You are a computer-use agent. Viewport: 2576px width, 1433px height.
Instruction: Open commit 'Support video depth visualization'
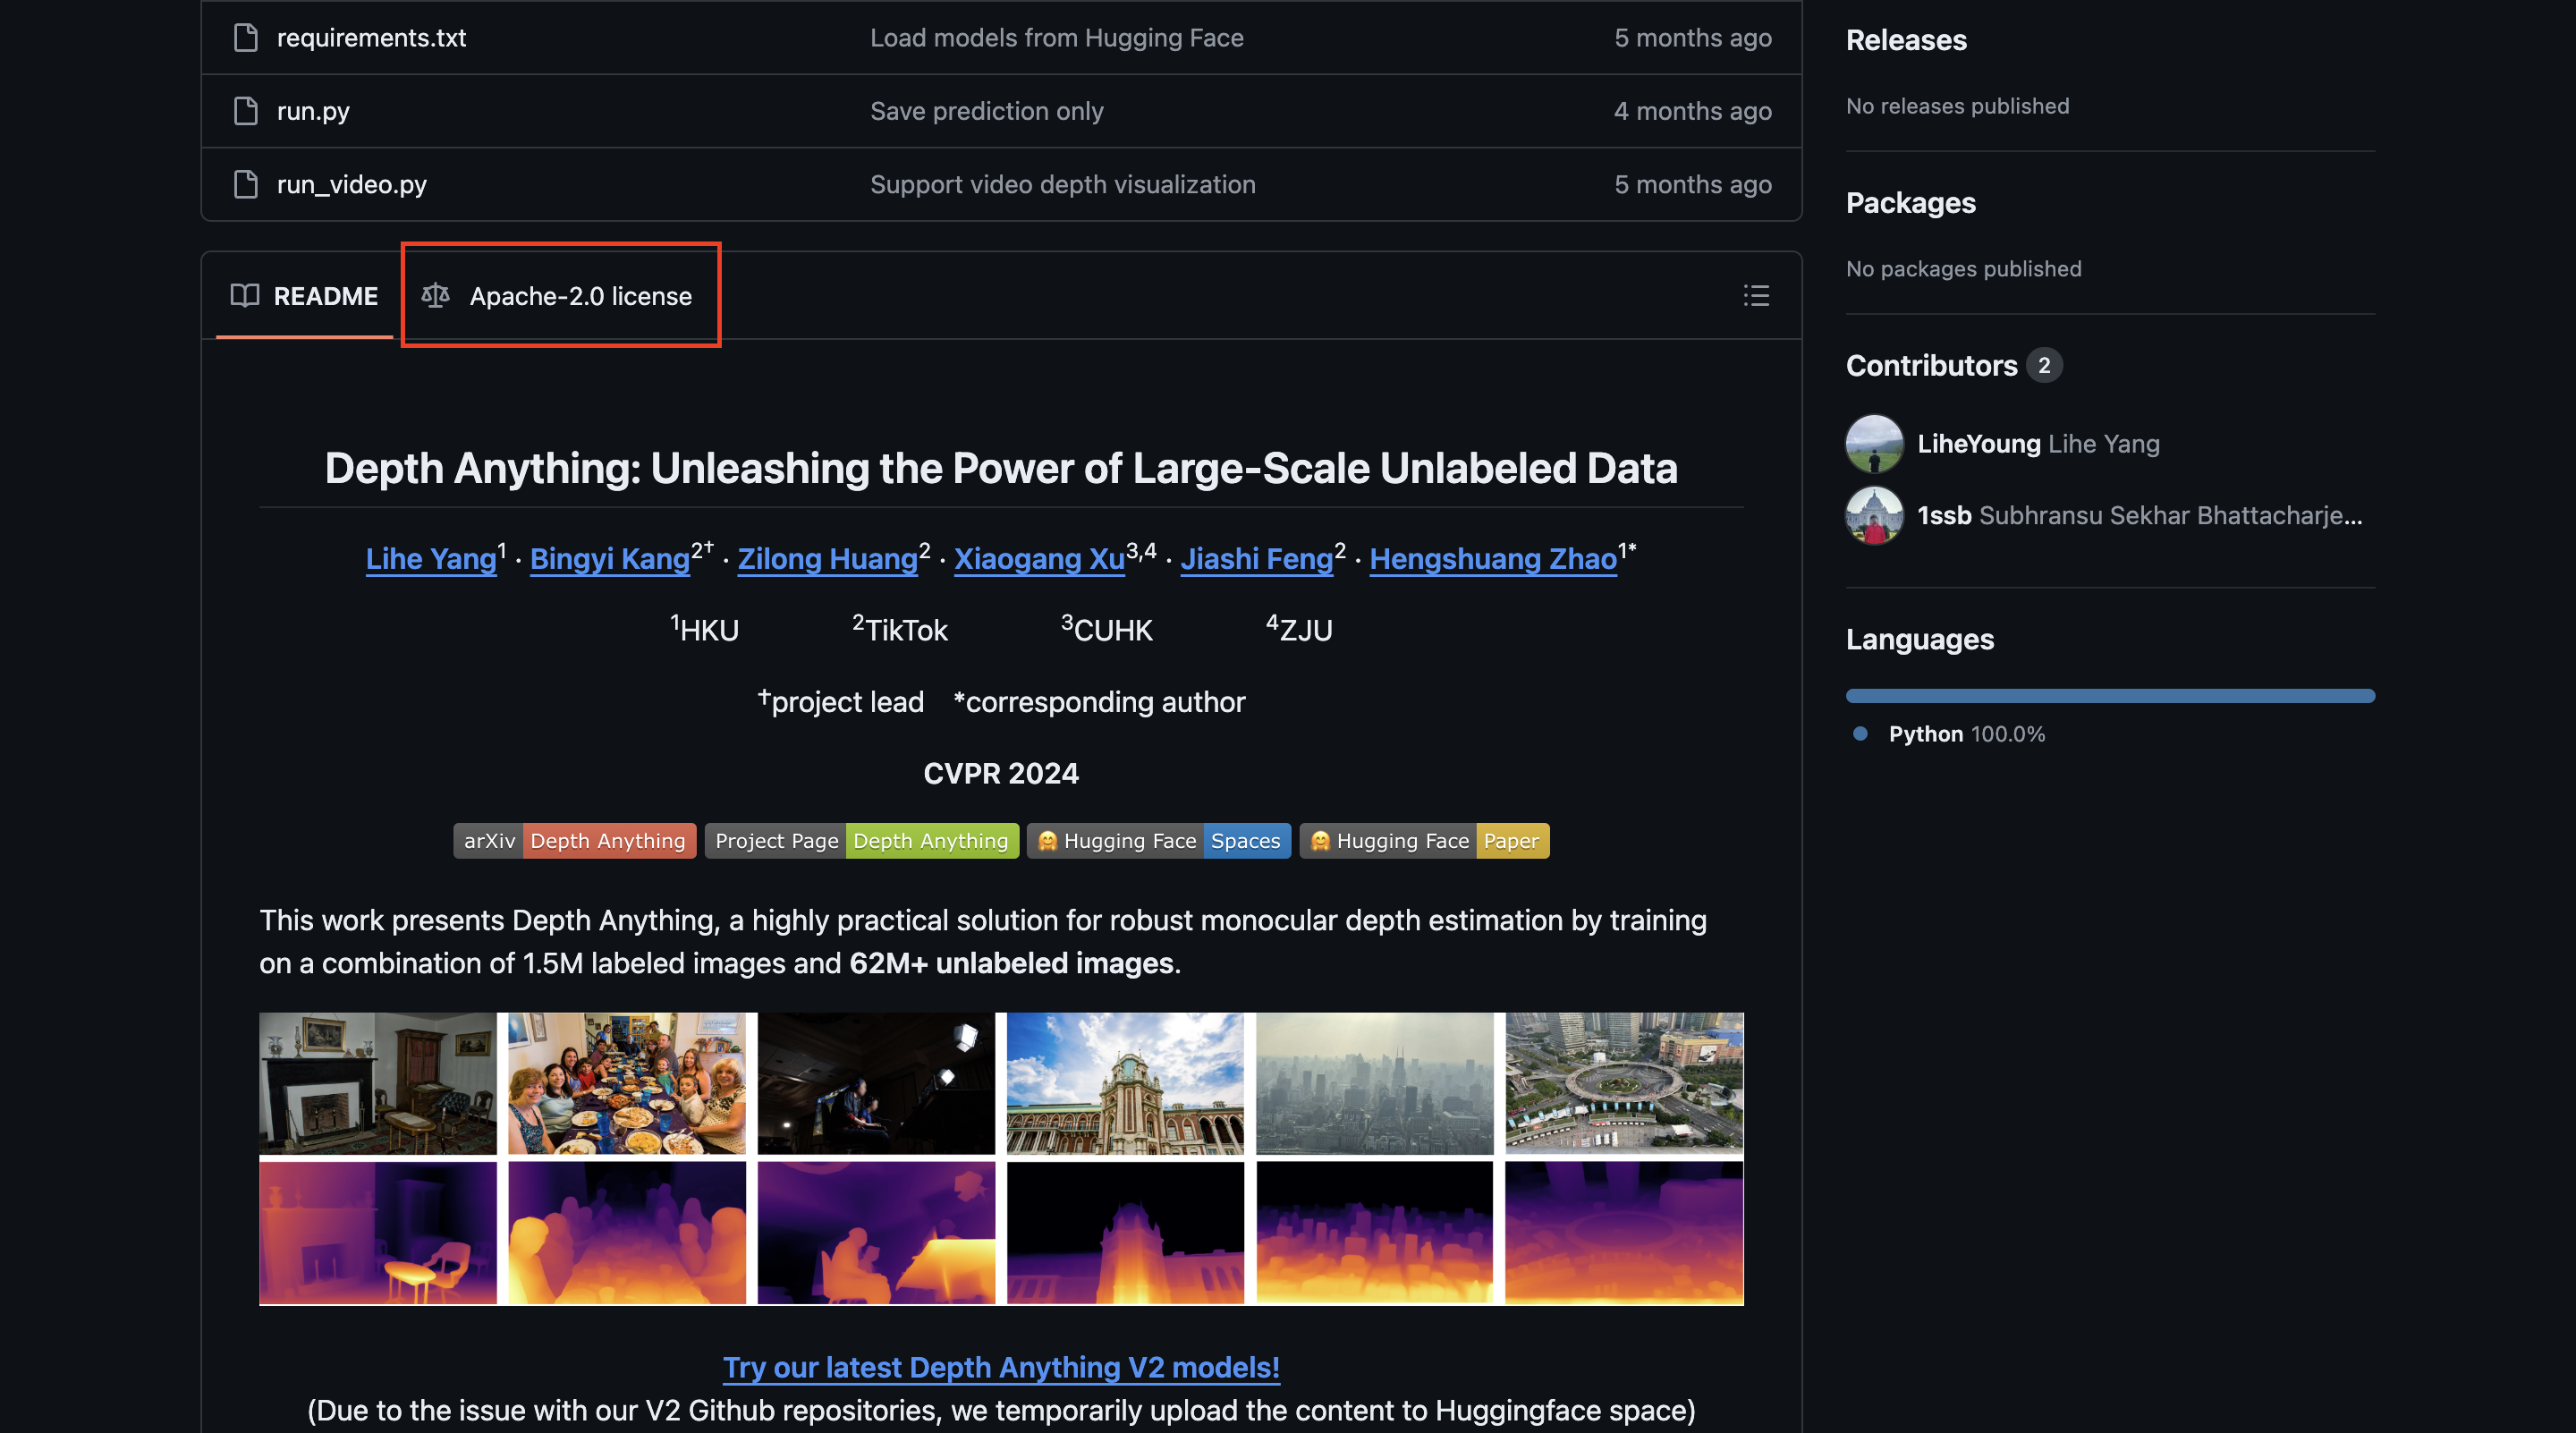[1062, 184]
